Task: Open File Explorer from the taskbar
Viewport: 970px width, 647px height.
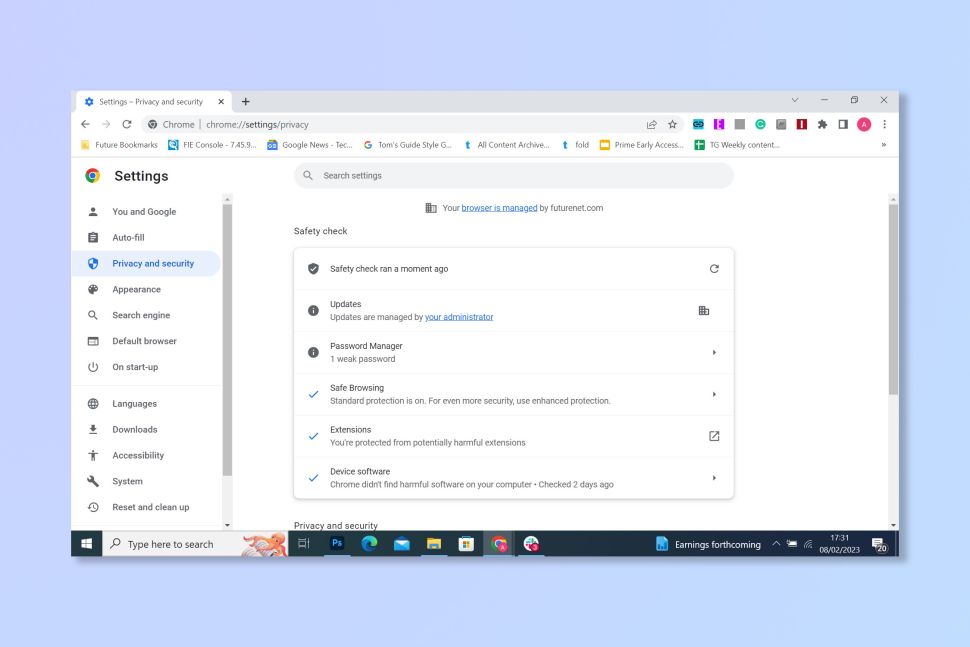Action: click(x=434, y=544)
